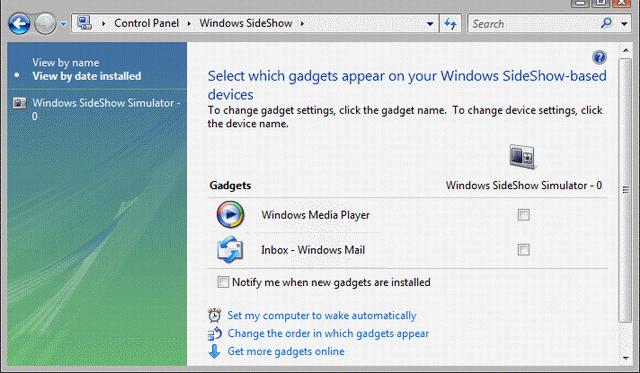Open the search options dropdown arrow
Image resolution: width=640 pixels, height=373 pixels.
624,24
